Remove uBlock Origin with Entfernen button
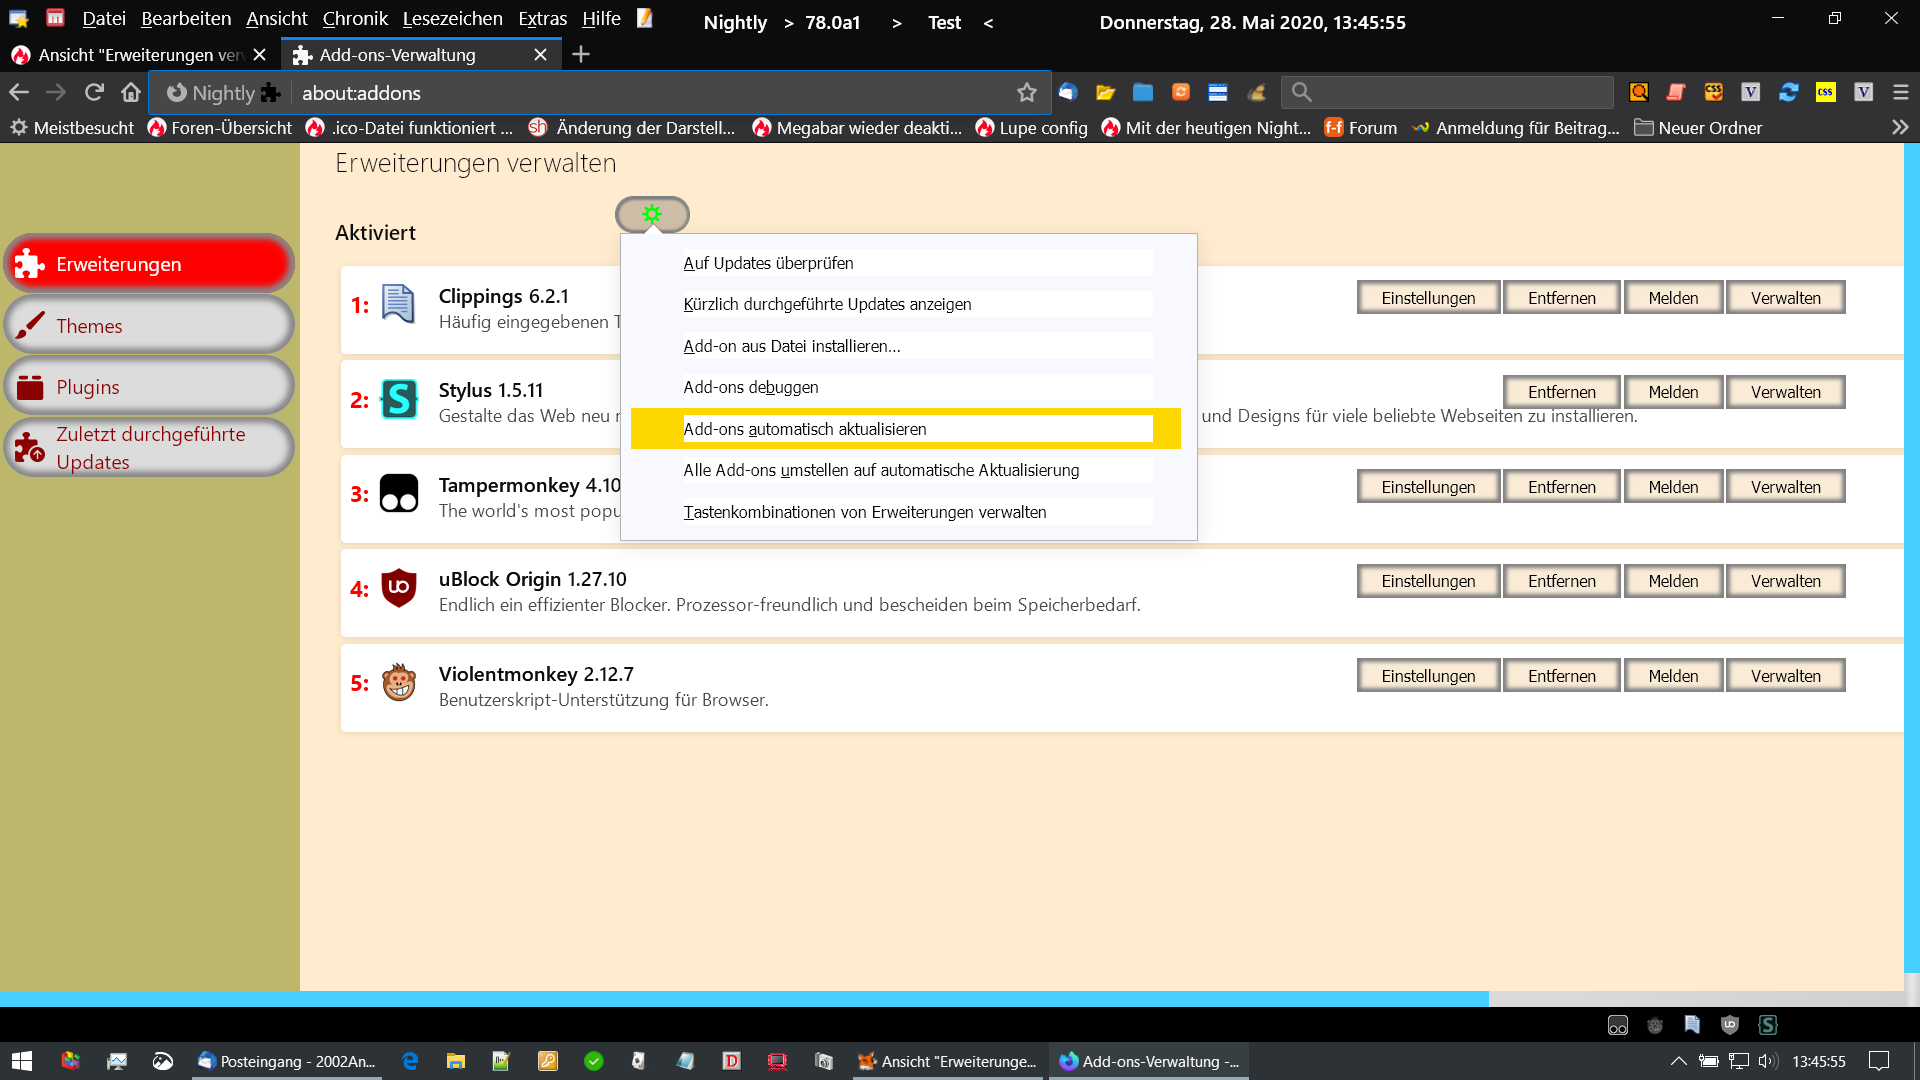 coord(1561,581)
